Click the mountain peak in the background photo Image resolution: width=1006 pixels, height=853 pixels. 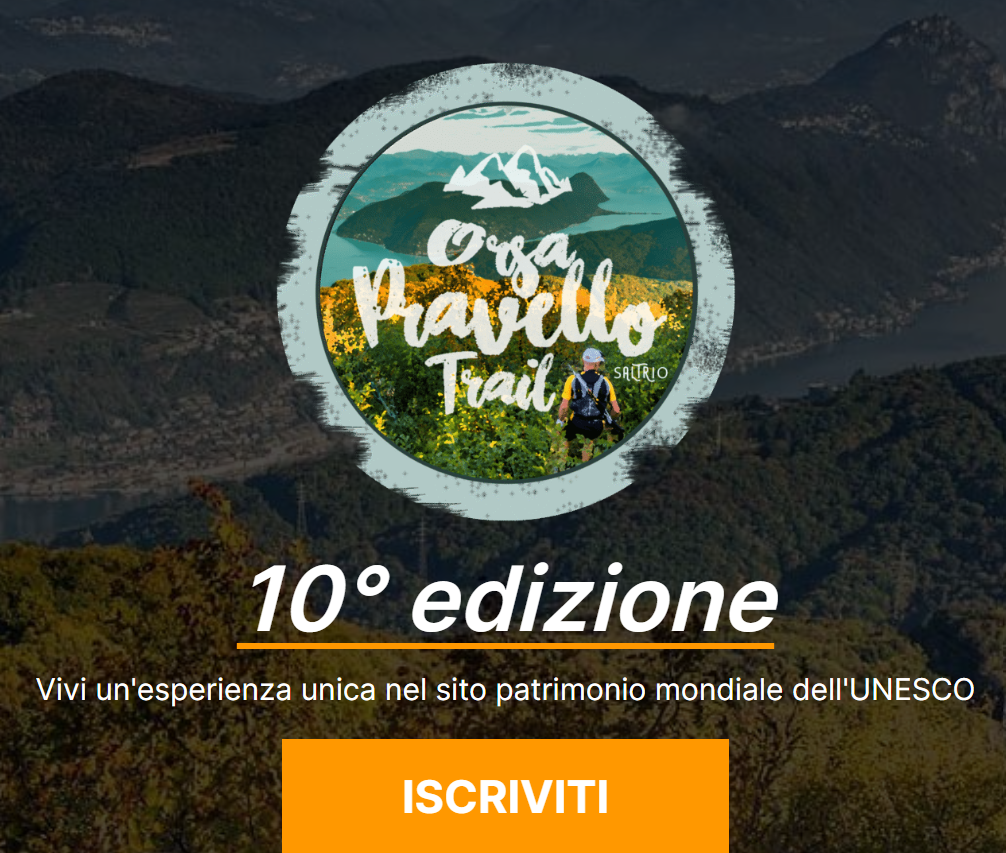tap(924, 32)
